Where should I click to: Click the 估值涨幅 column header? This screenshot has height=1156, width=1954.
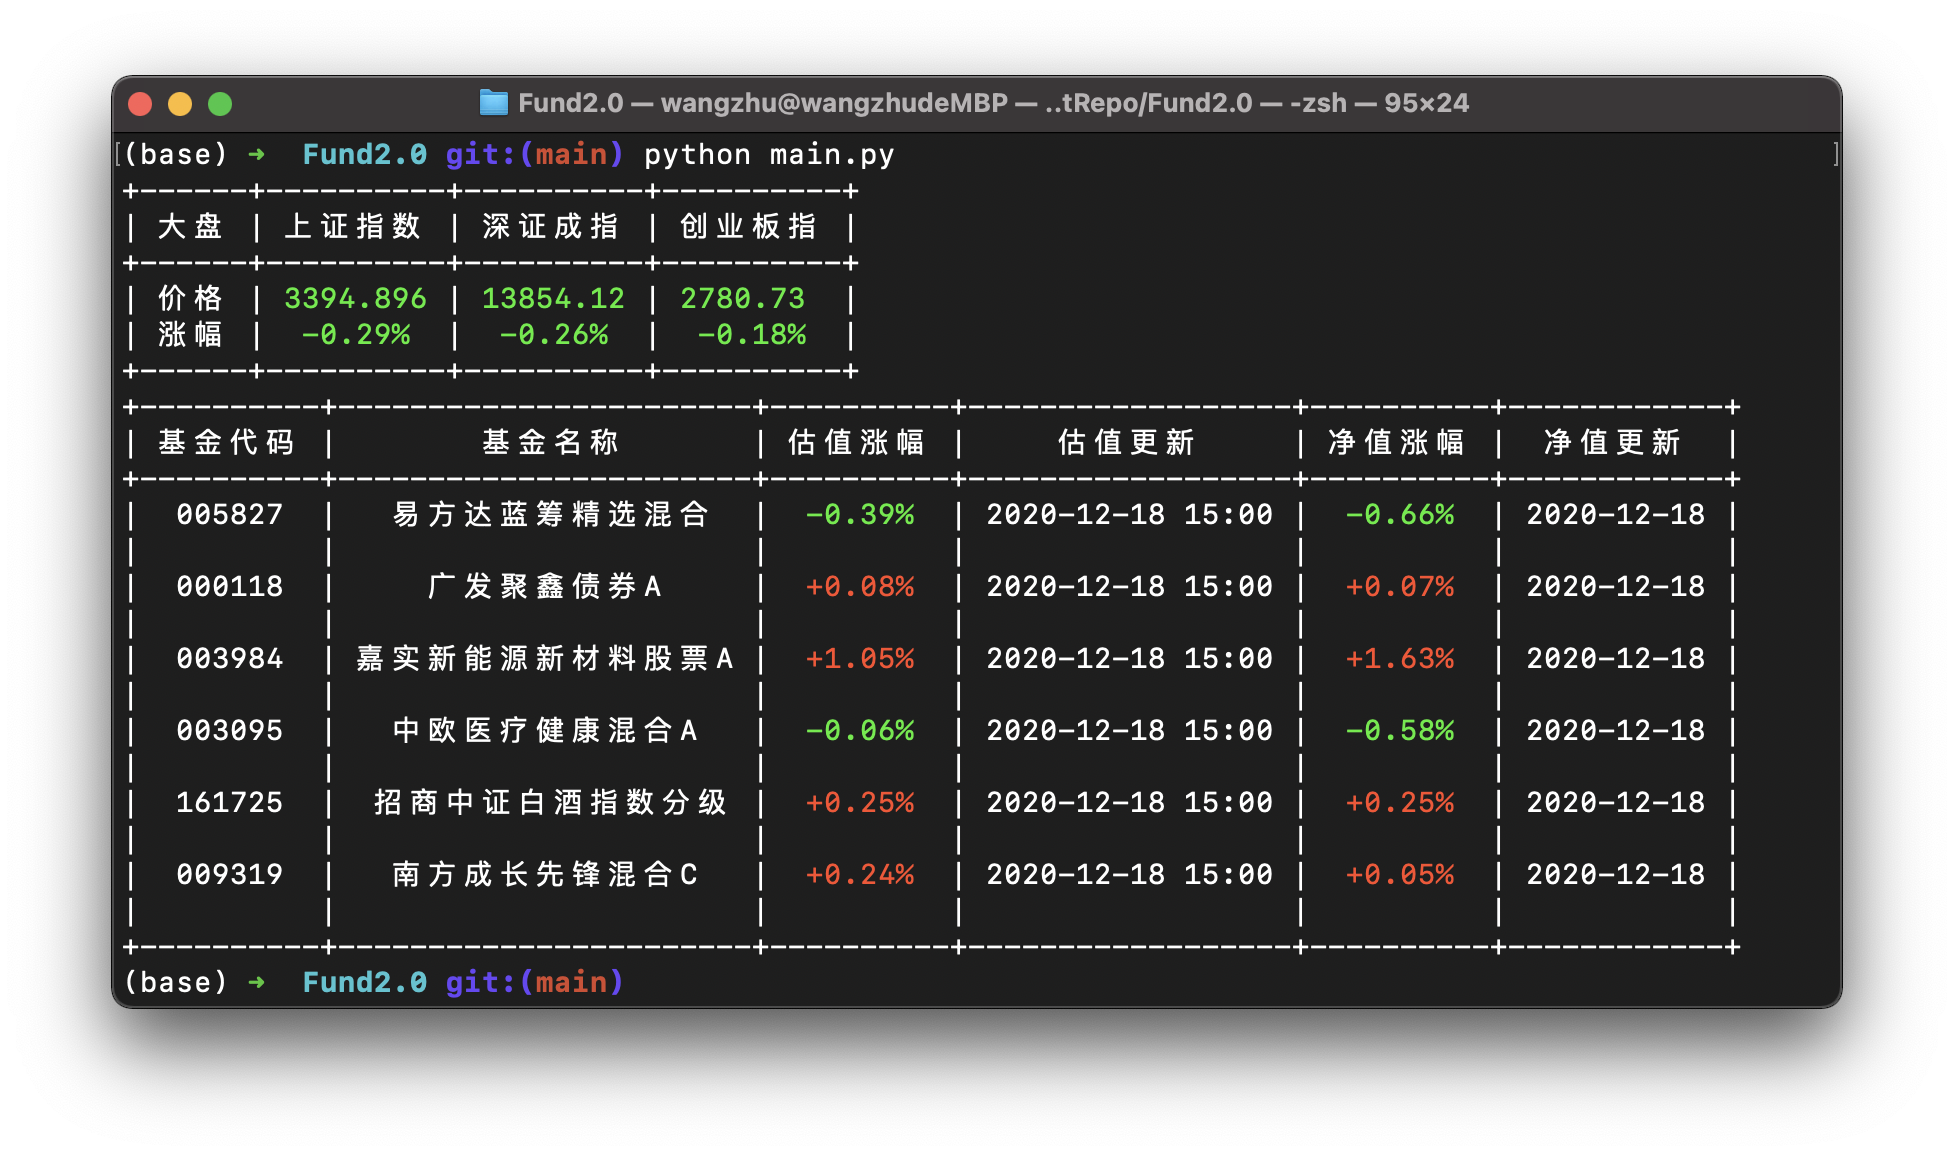coord(857,443)
